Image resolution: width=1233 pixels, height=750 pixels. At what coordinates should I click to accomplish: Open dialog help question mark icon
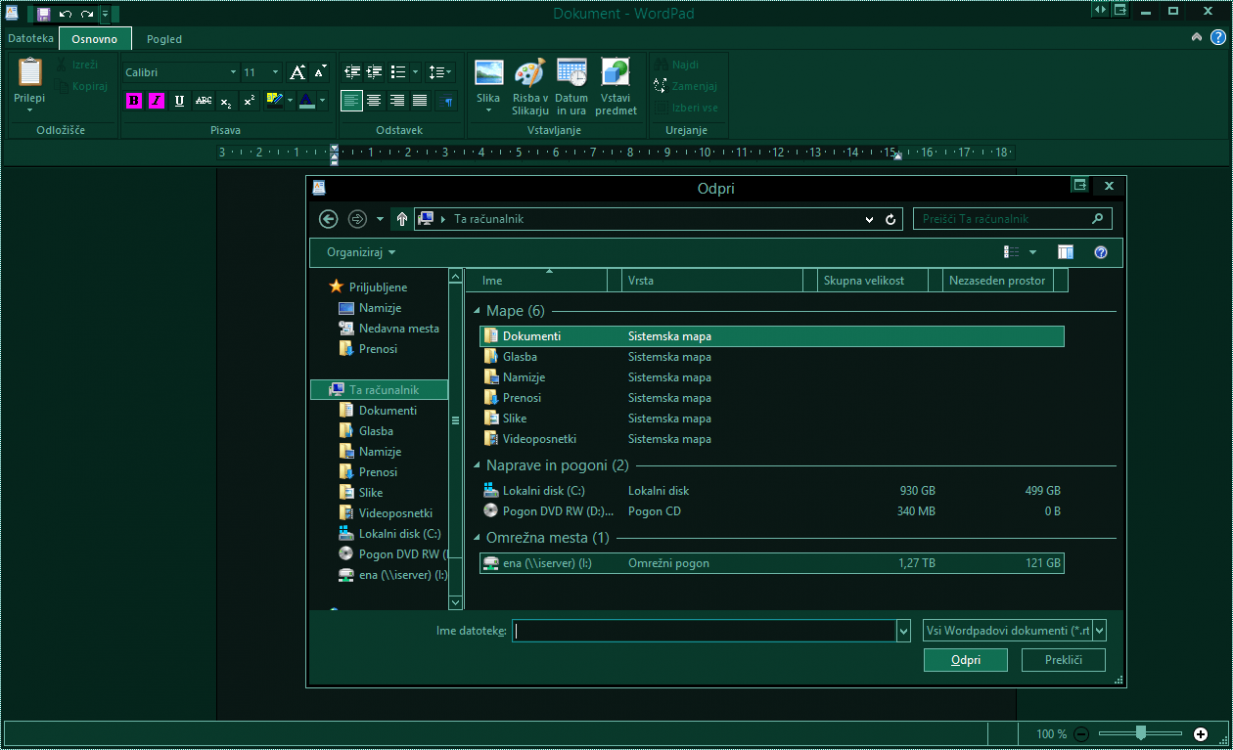tap(1101, 253)
